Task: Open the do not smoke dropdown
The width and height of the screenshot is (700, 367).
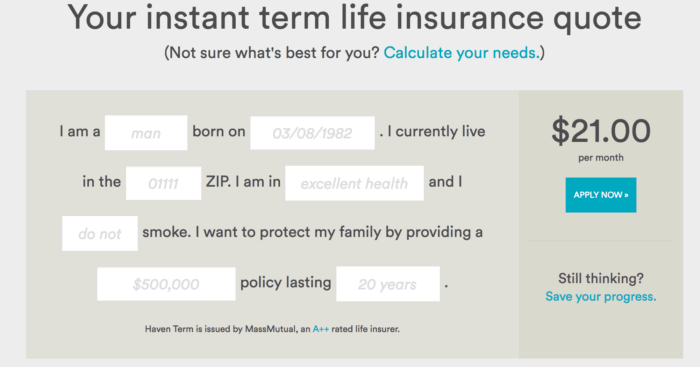Action: (x=100, y=234)
